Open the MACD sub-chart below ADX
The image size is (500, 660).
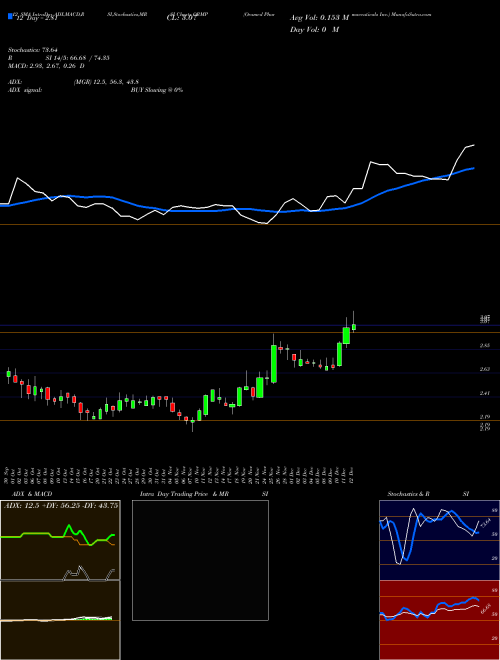click(x=60, y=620)
